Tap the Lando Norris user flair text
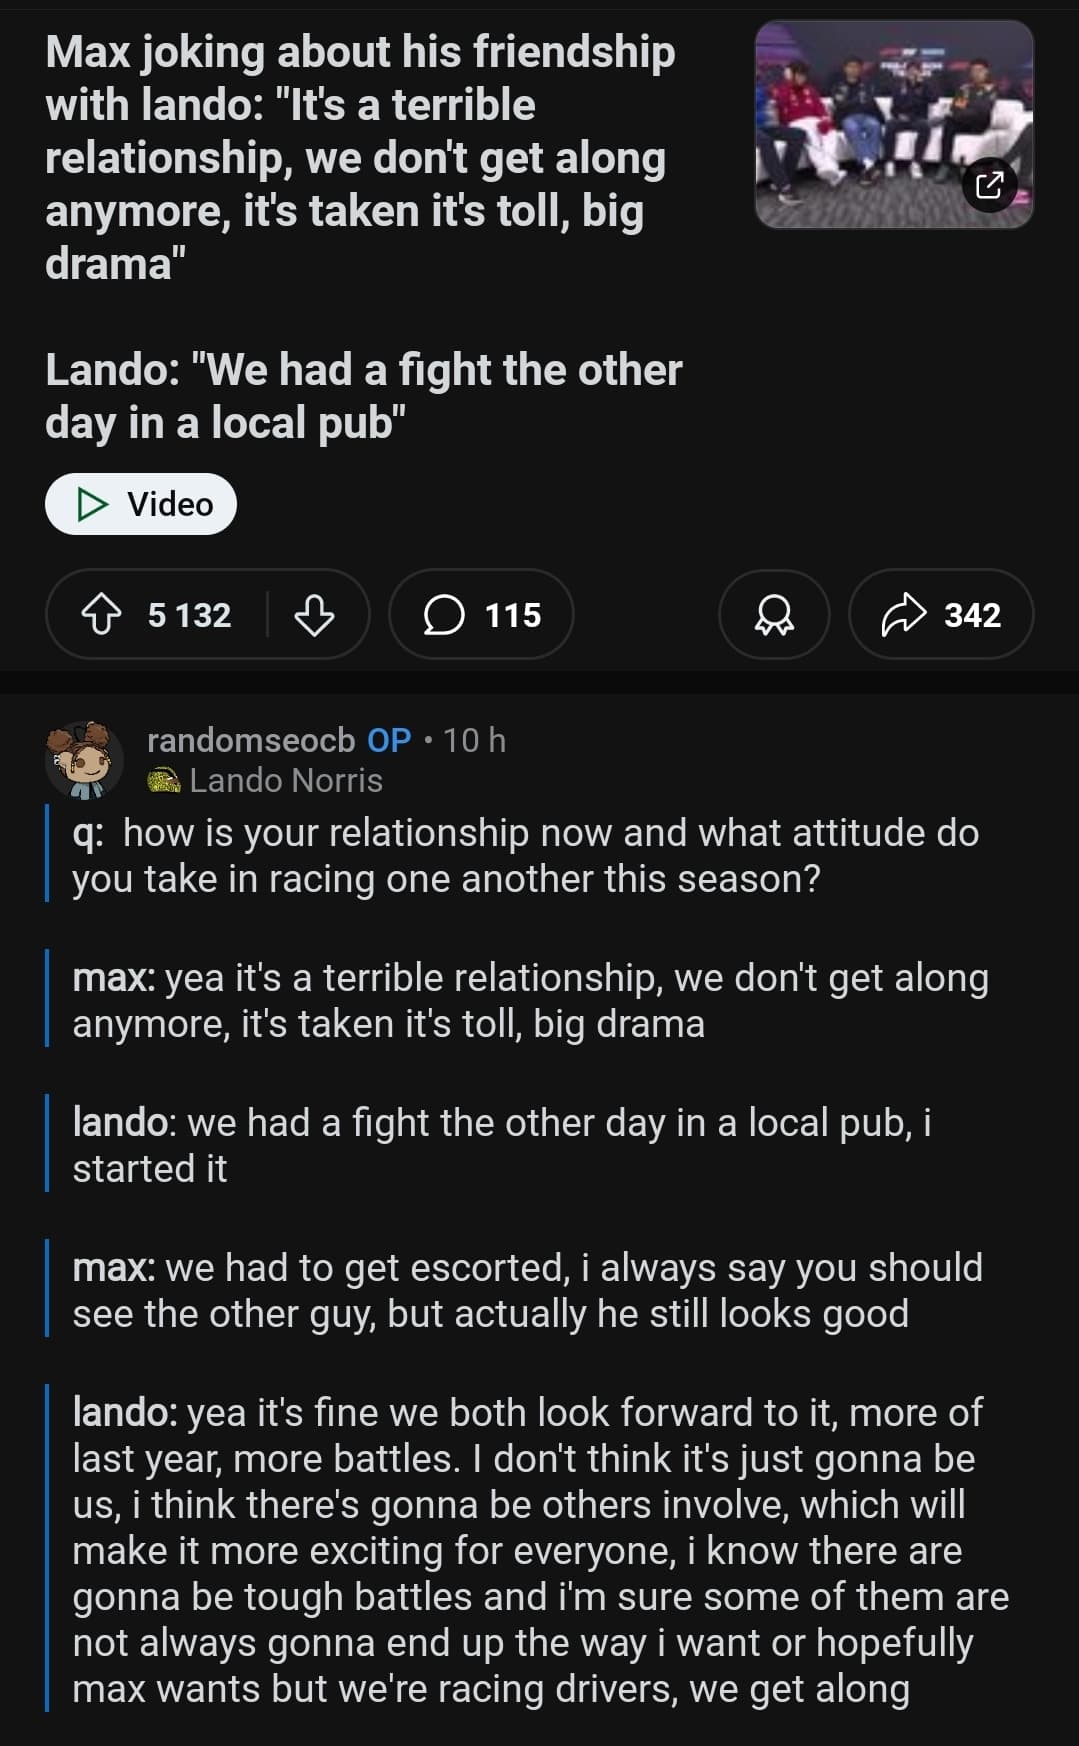The height and width of the screenshot is (1746, 1079). pyautogui.click(x=286, y=781)
